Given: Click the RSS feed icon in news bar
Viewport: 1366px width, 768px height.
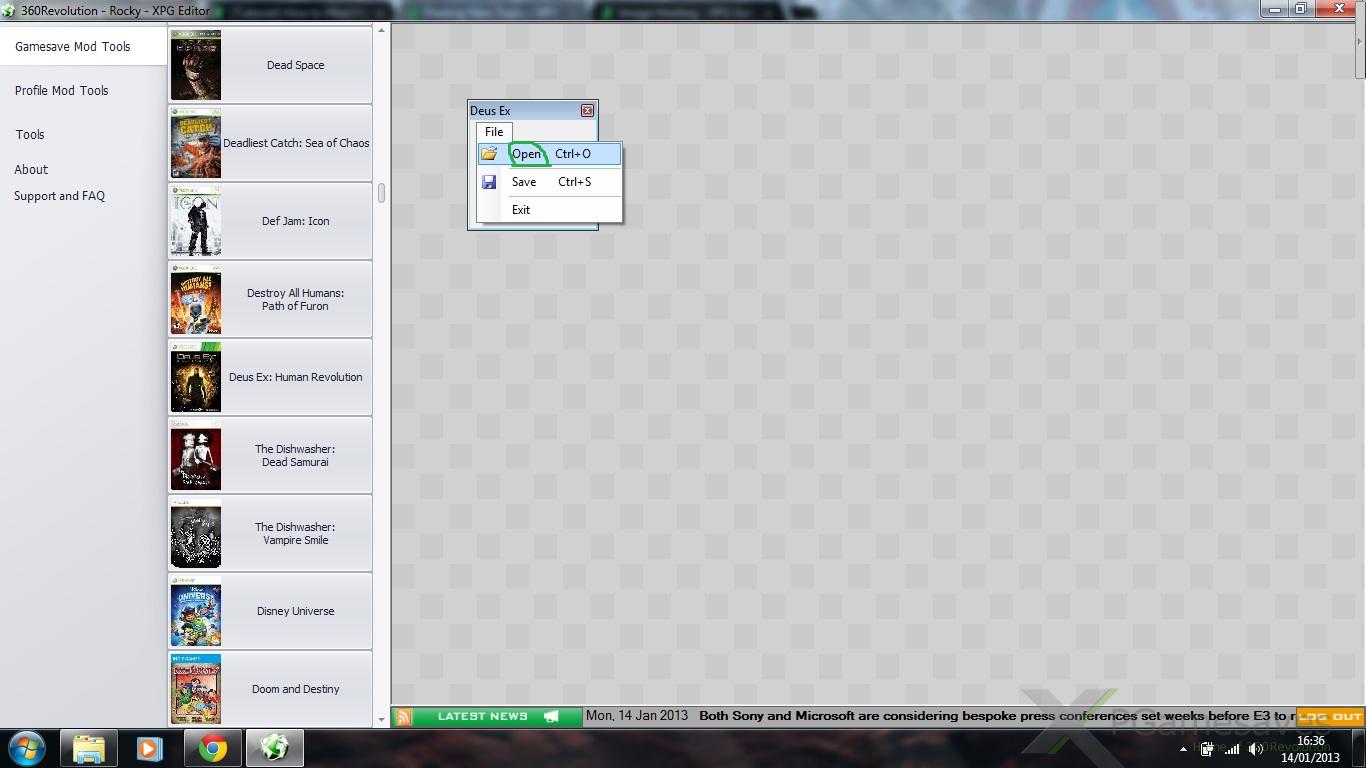Looking at the screenshot, I should [403, 717].
